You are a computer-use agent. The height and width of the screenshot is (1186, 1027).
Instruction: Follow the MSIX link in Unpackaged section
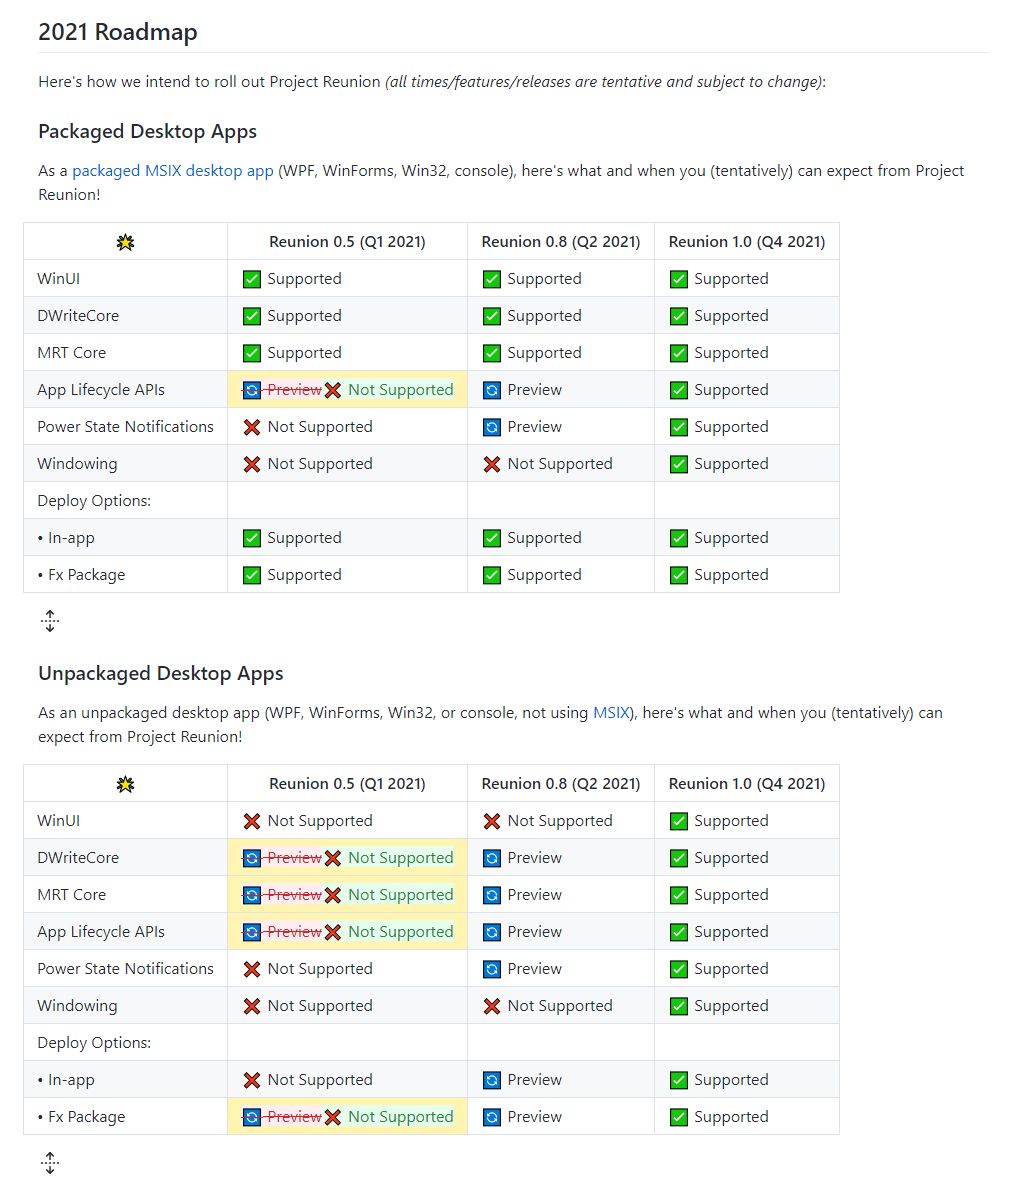click(x=611, y=713)
